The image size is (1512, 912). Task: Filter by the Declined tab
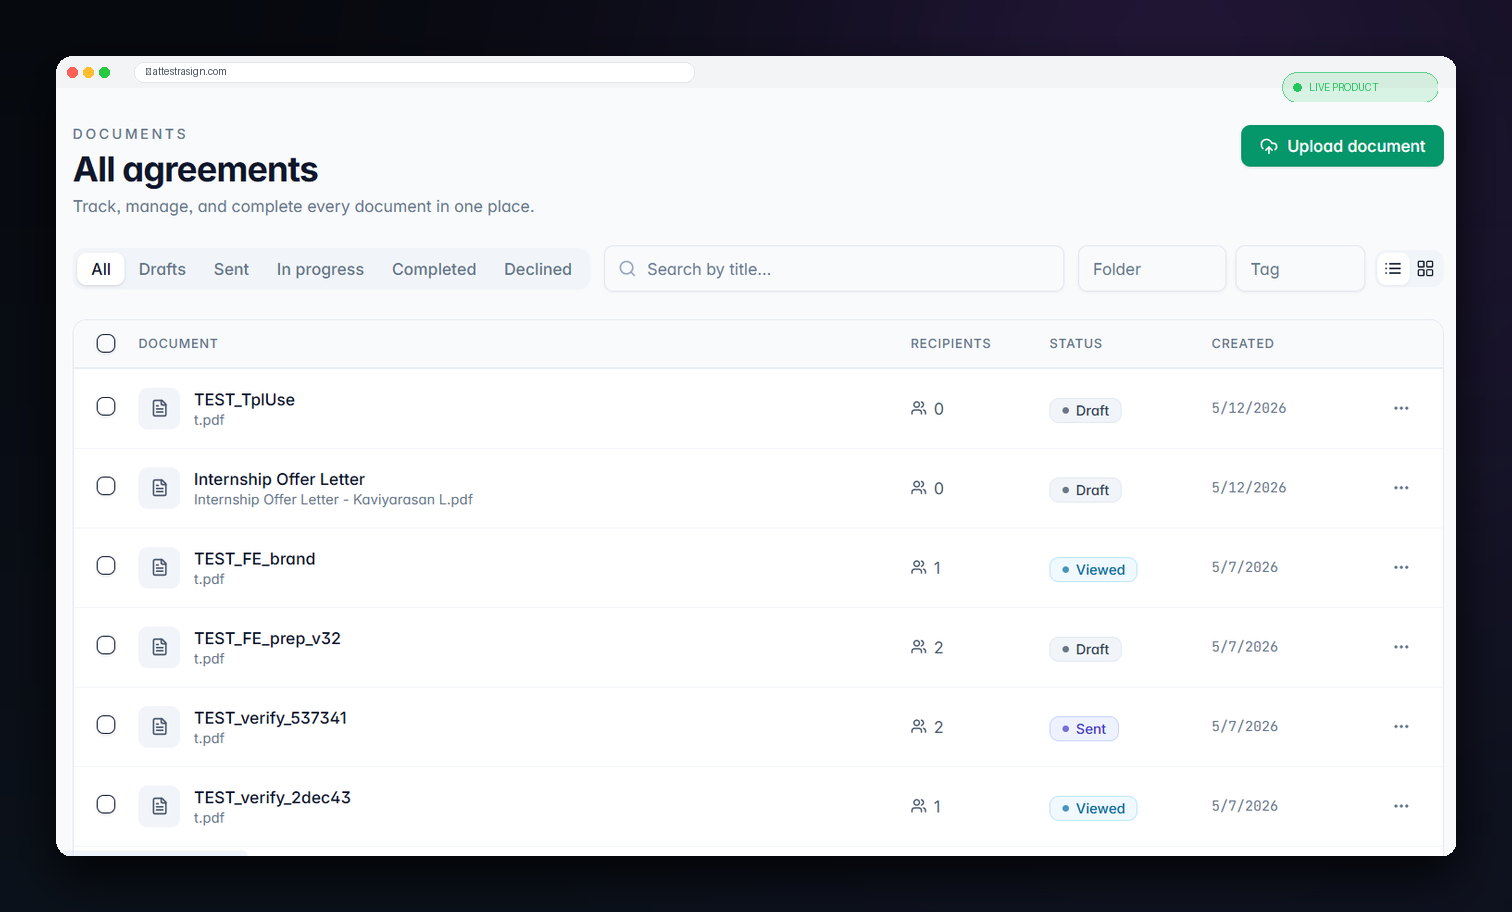tap(538, 269)
